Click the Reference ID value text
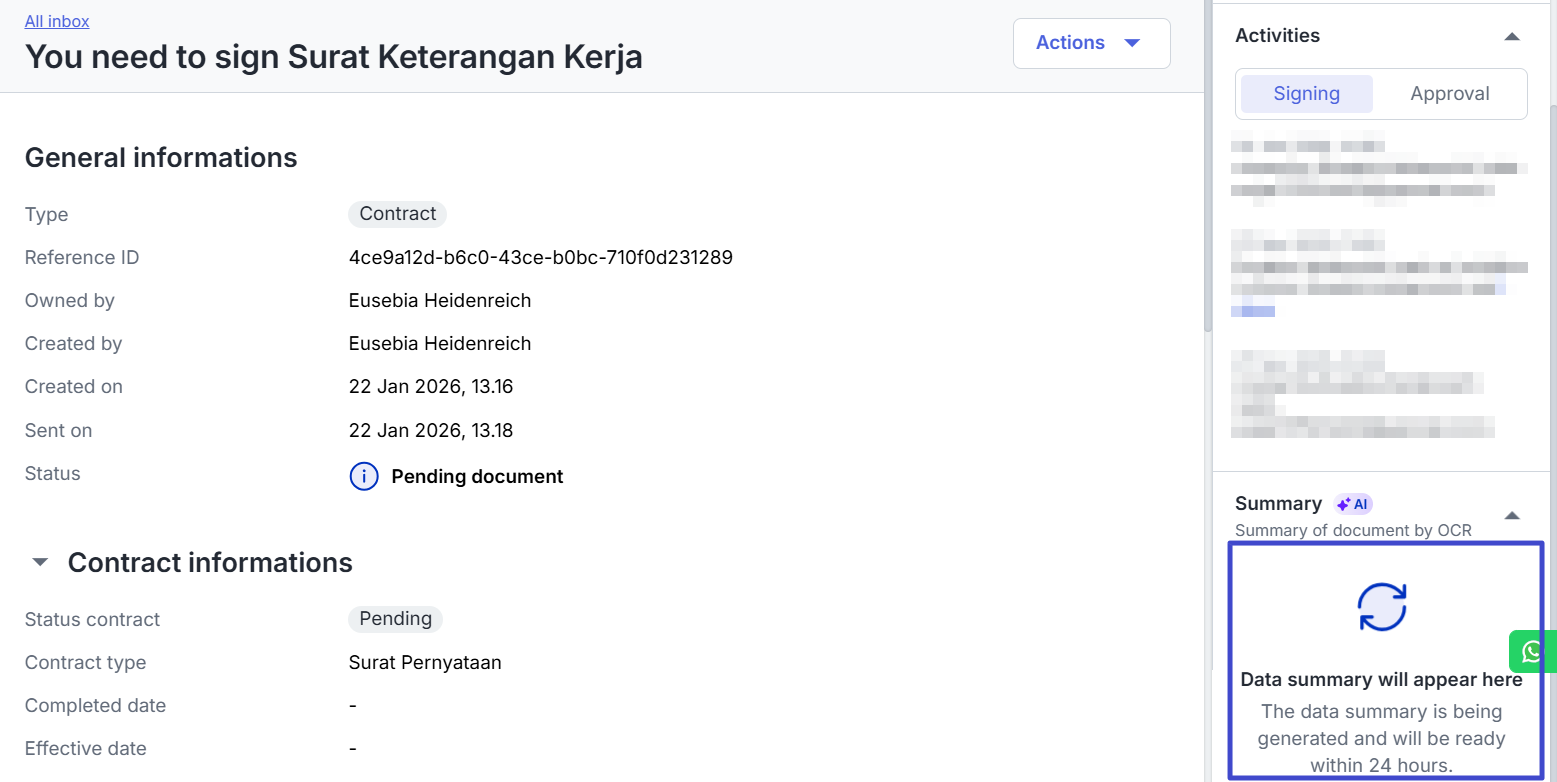Viewport: 1557px width, 782px height. coord(540,258)
